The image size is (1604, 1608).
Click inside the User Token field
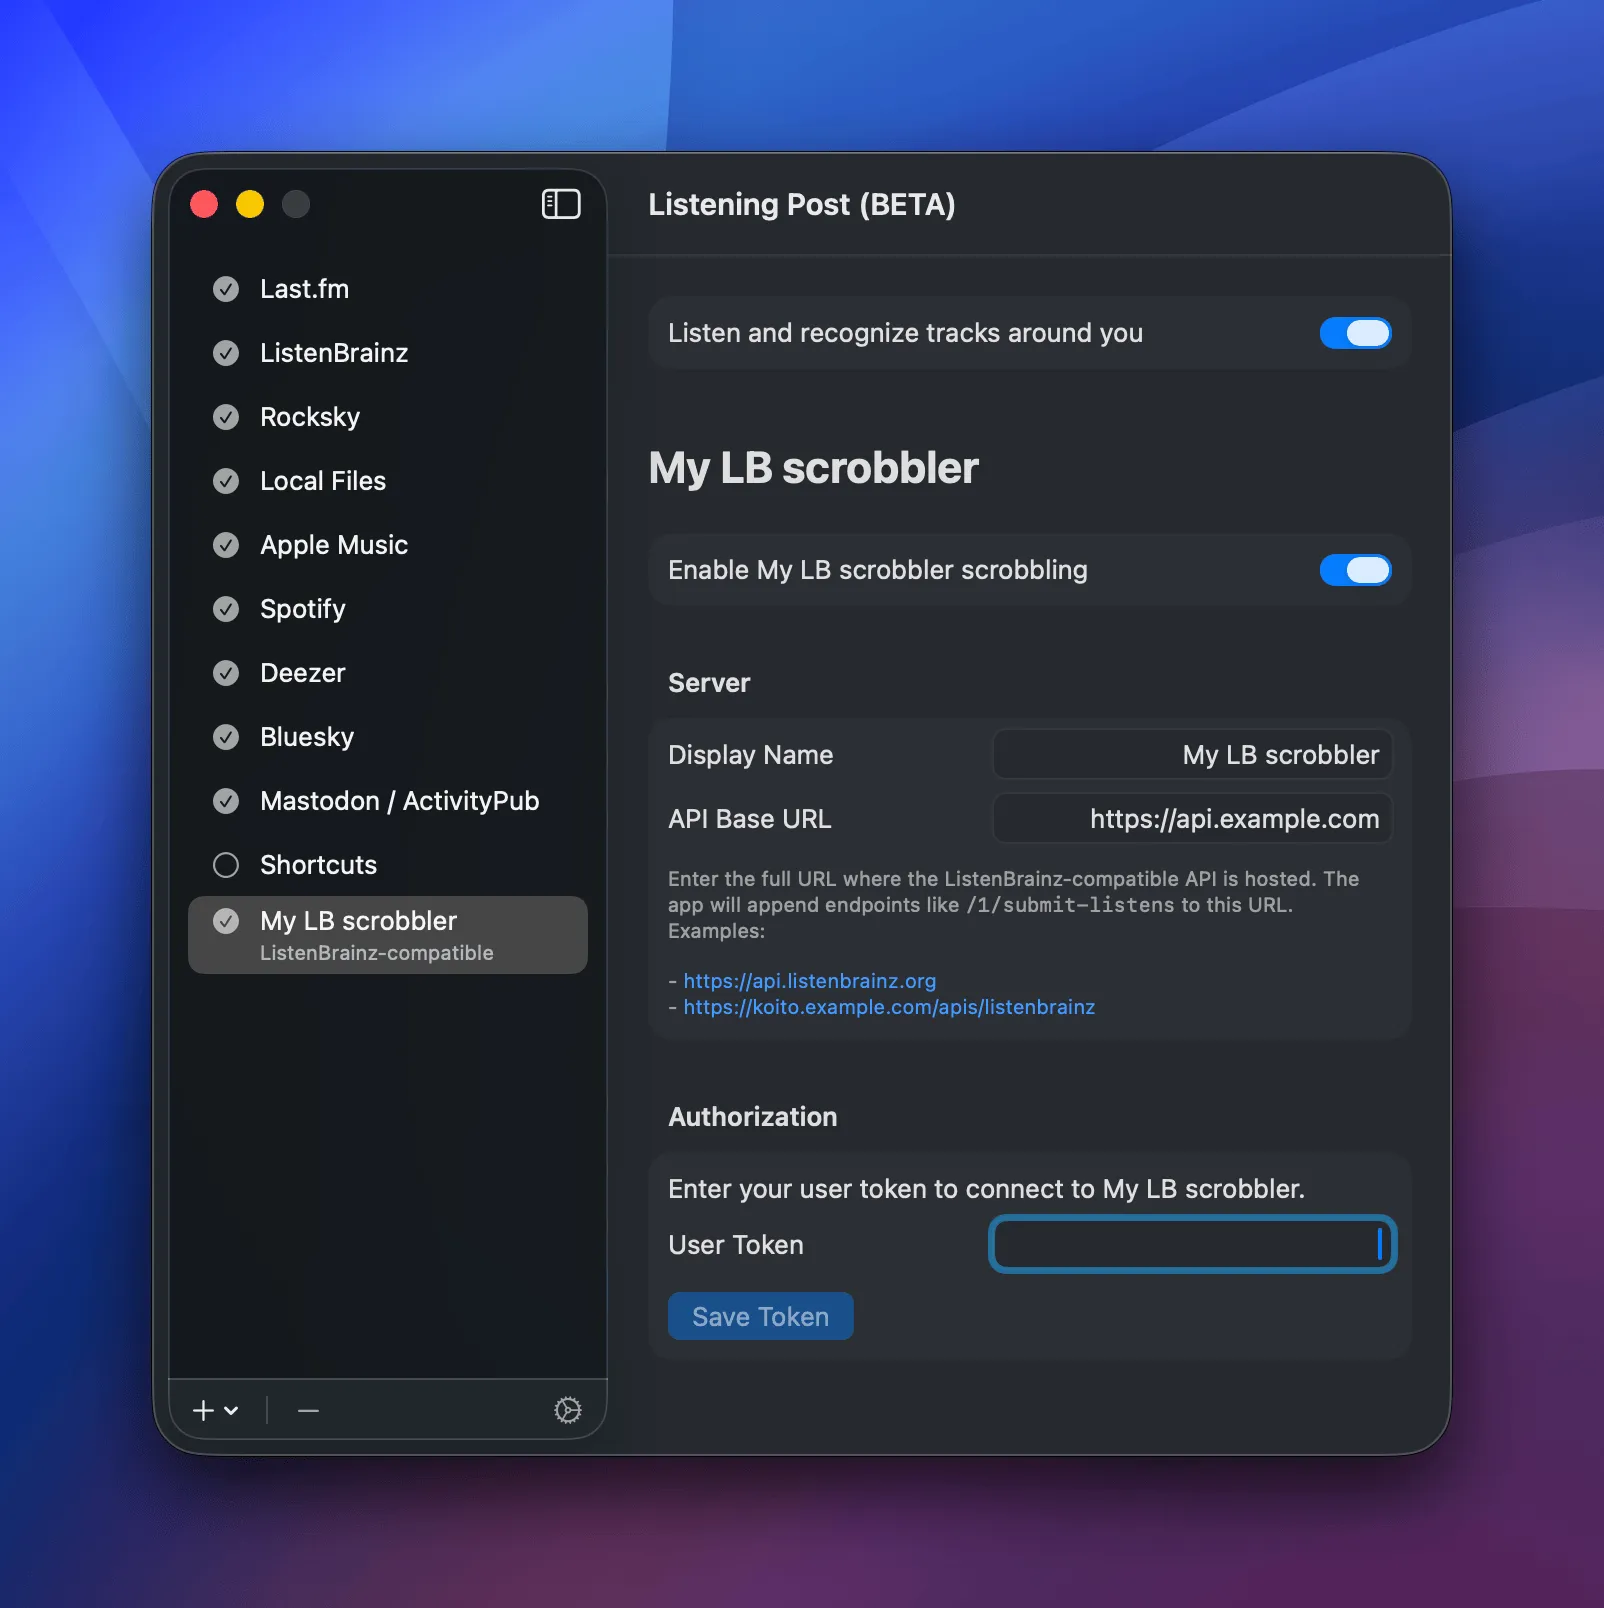pos(1192,1244)
